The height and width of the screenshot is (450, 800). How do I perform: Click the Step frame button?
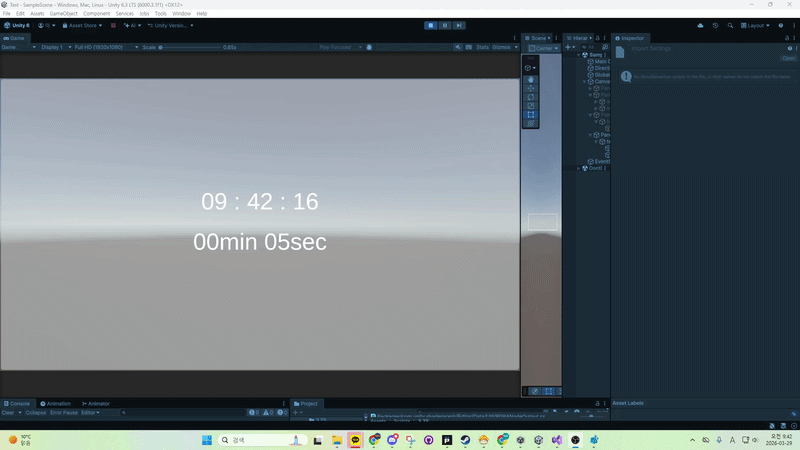[x=459, y=26]
